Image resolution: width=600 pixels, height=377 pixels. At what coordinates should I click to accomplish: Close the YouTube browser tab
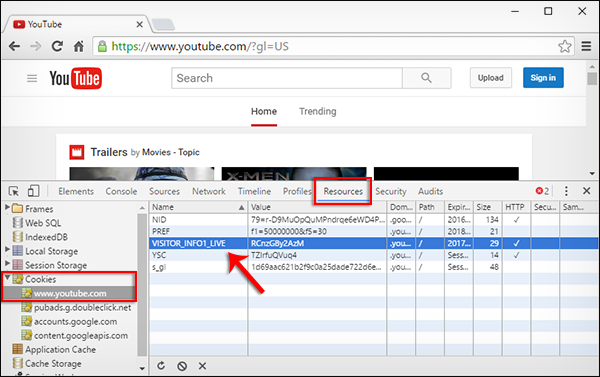(140, 24)
